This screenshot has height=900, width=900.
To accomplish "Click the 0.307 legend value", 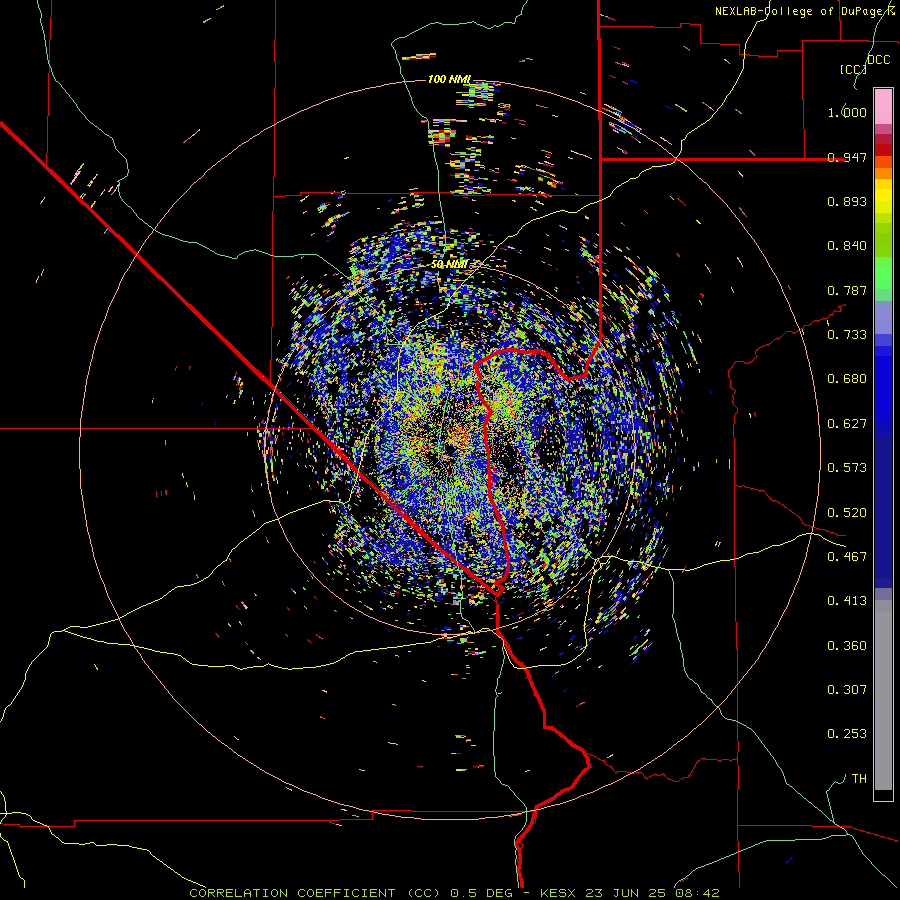I will coord(847,690).
